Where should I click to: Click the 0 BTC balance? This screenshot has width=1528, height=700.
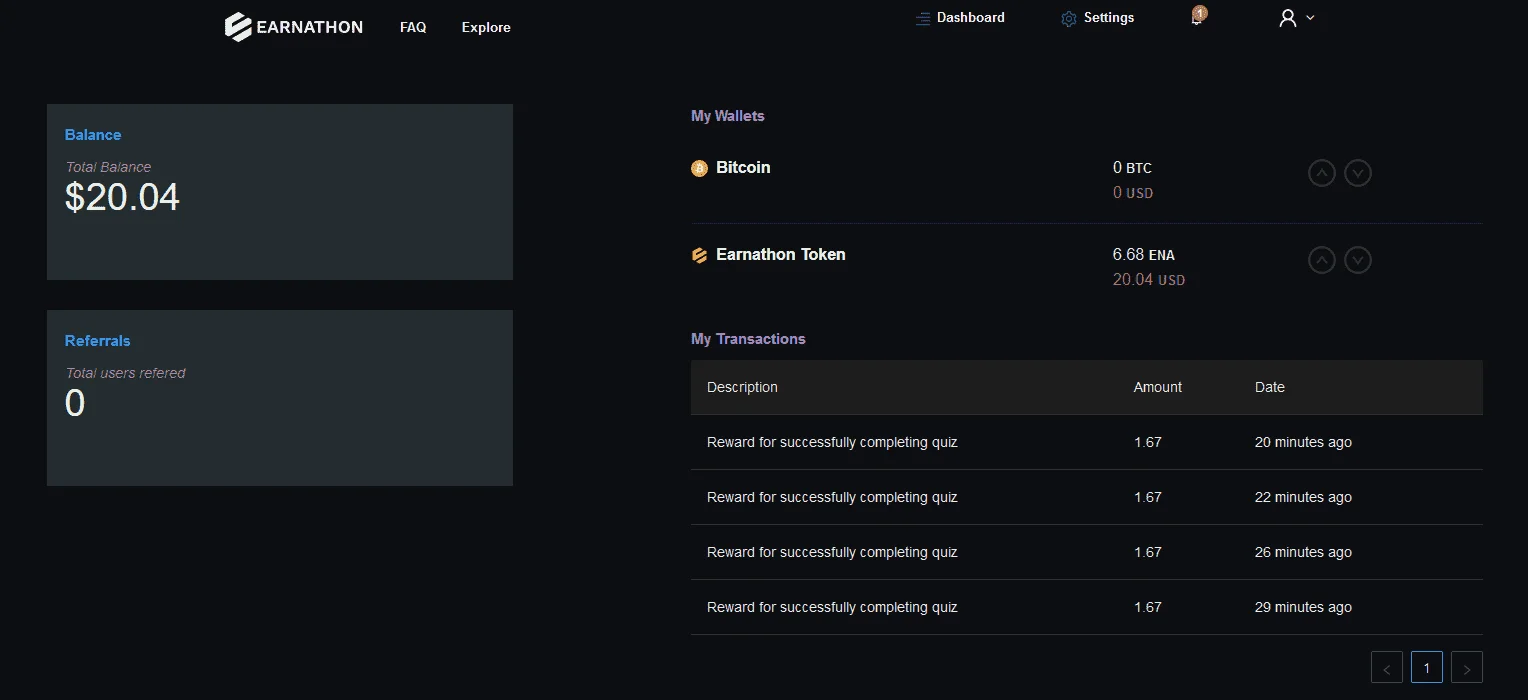1132,167
